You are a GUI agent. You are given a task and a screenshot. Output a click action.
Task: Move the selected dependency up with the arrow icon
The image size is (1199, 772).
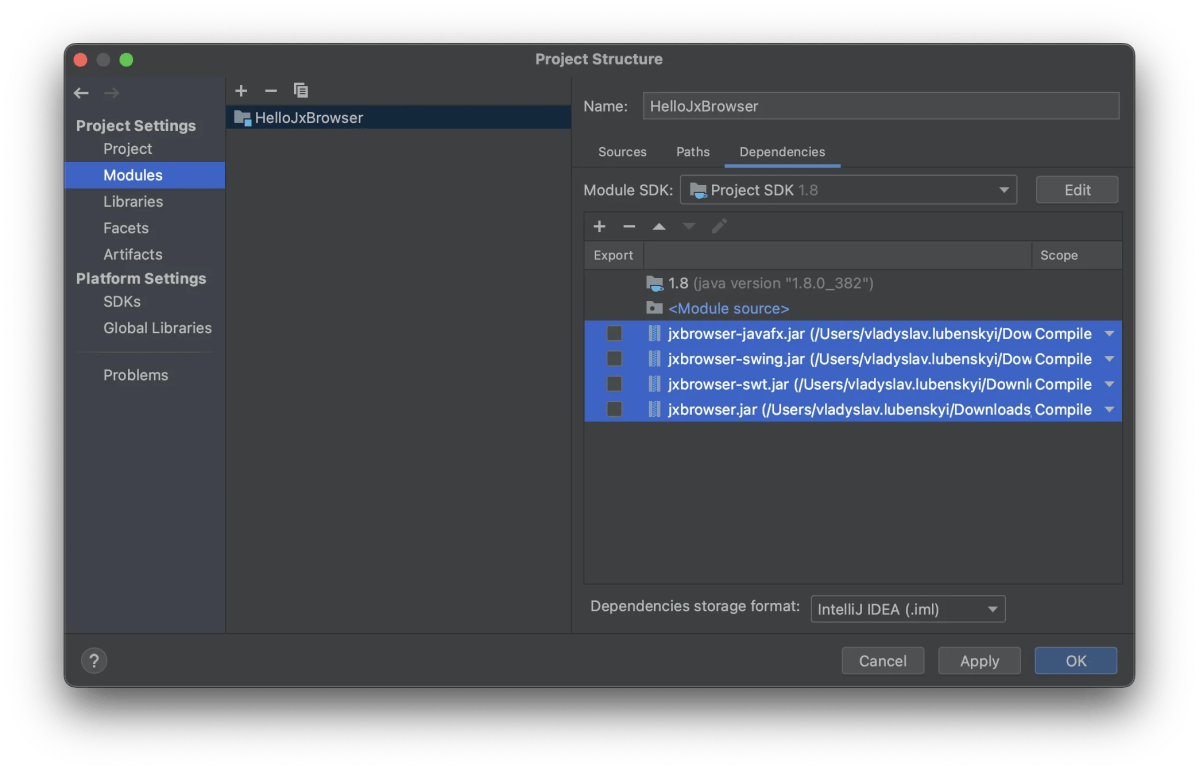pos(659,226)
